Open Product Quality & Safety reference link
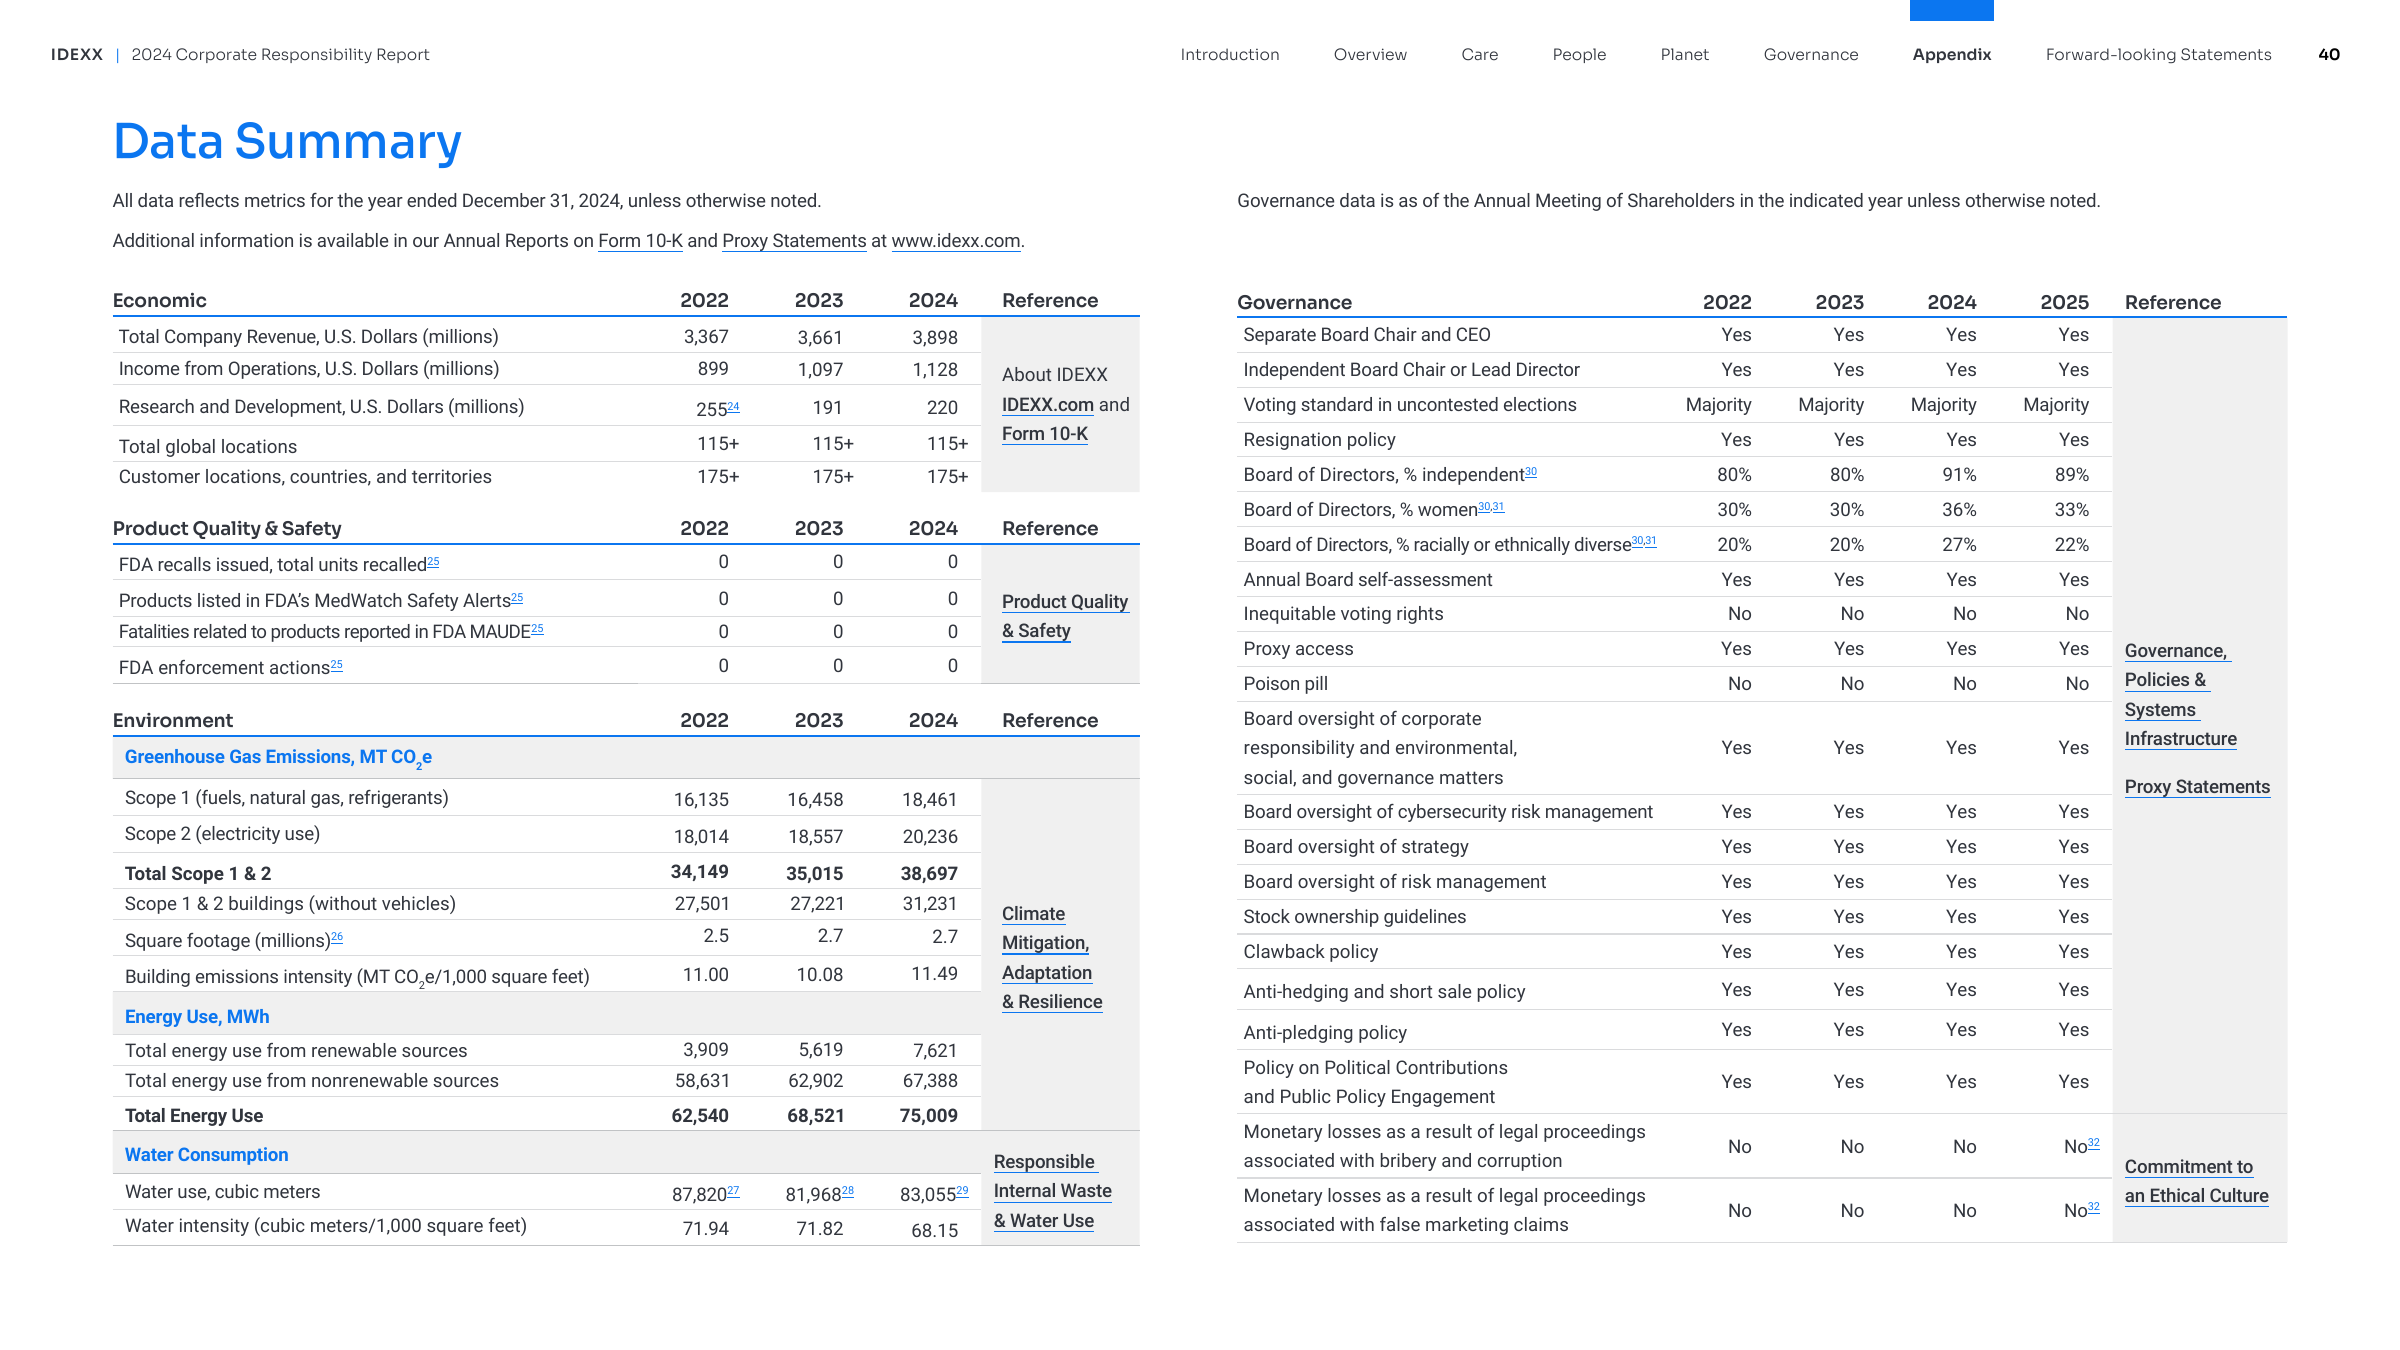Image resolution: width=2400 pixels, height=1350 pixels. [1065, 616]
